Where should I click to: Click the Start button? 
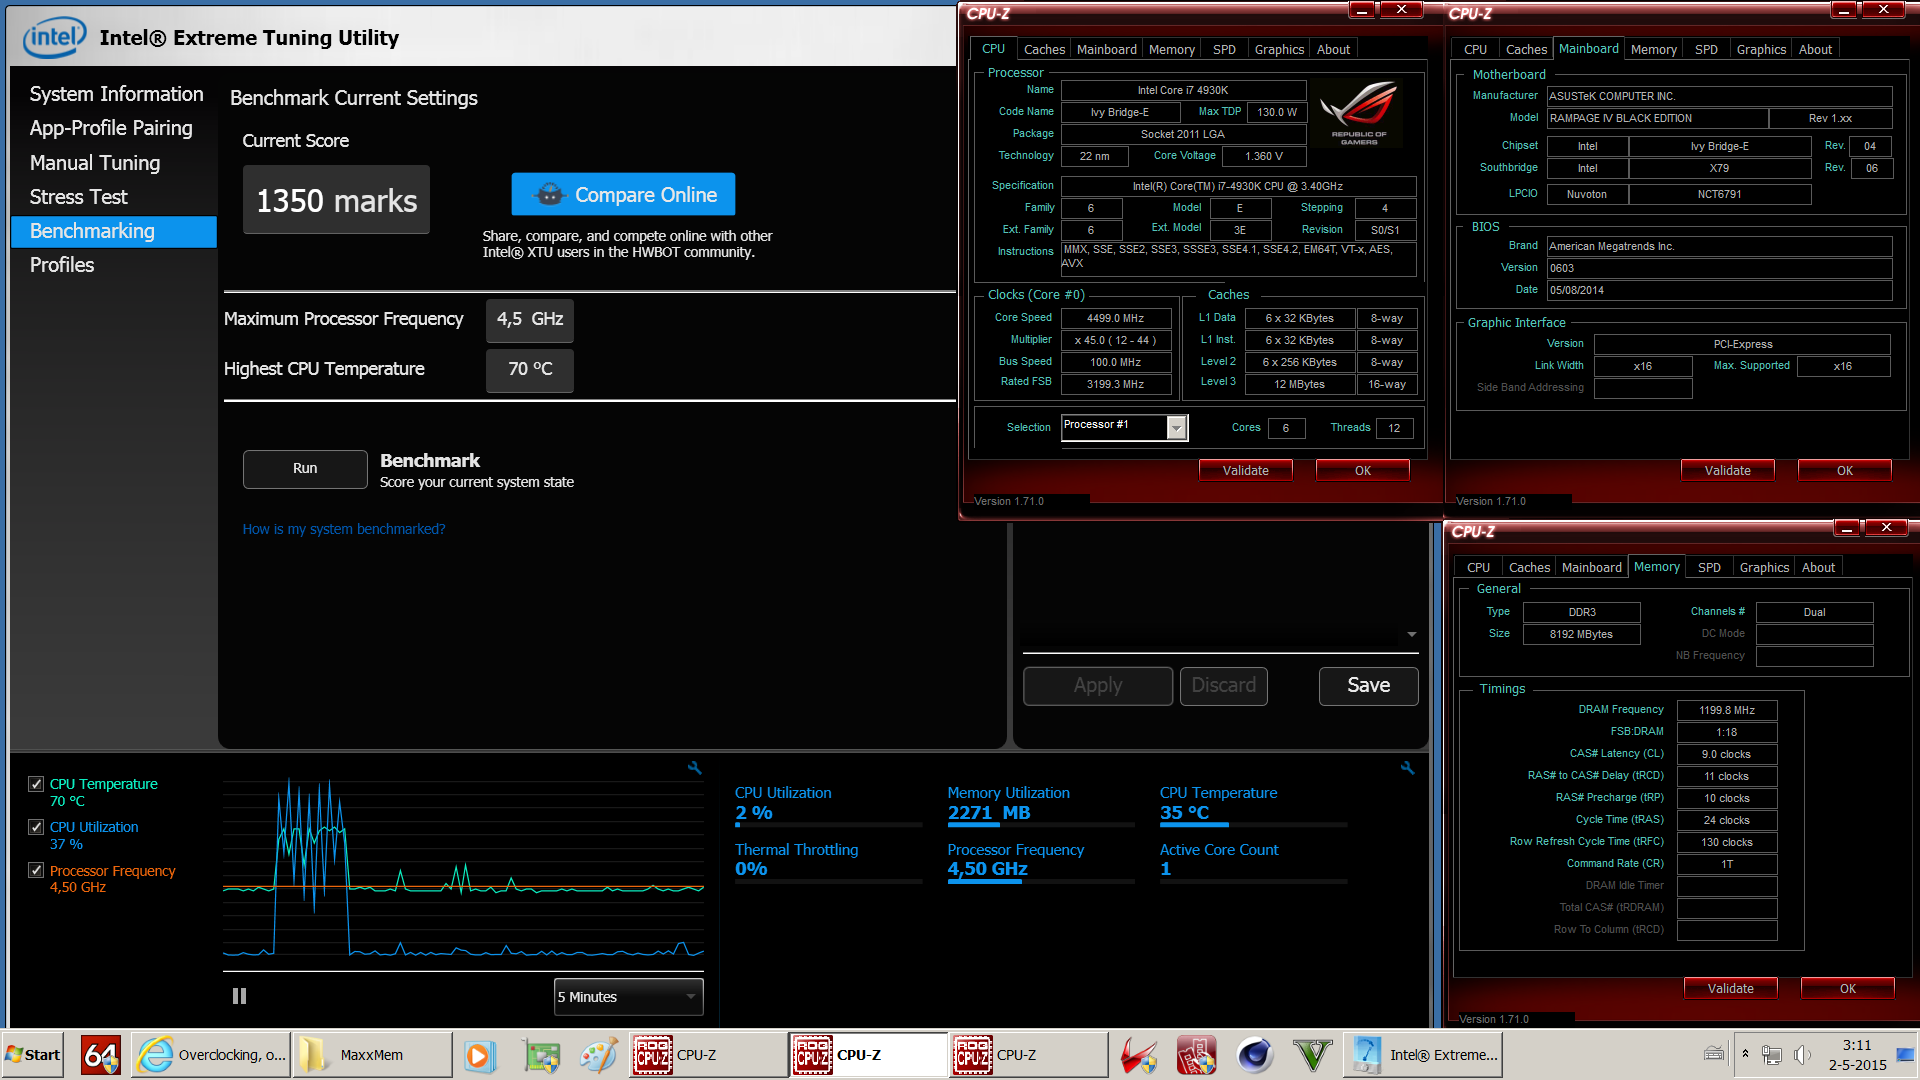point(33,1055)
